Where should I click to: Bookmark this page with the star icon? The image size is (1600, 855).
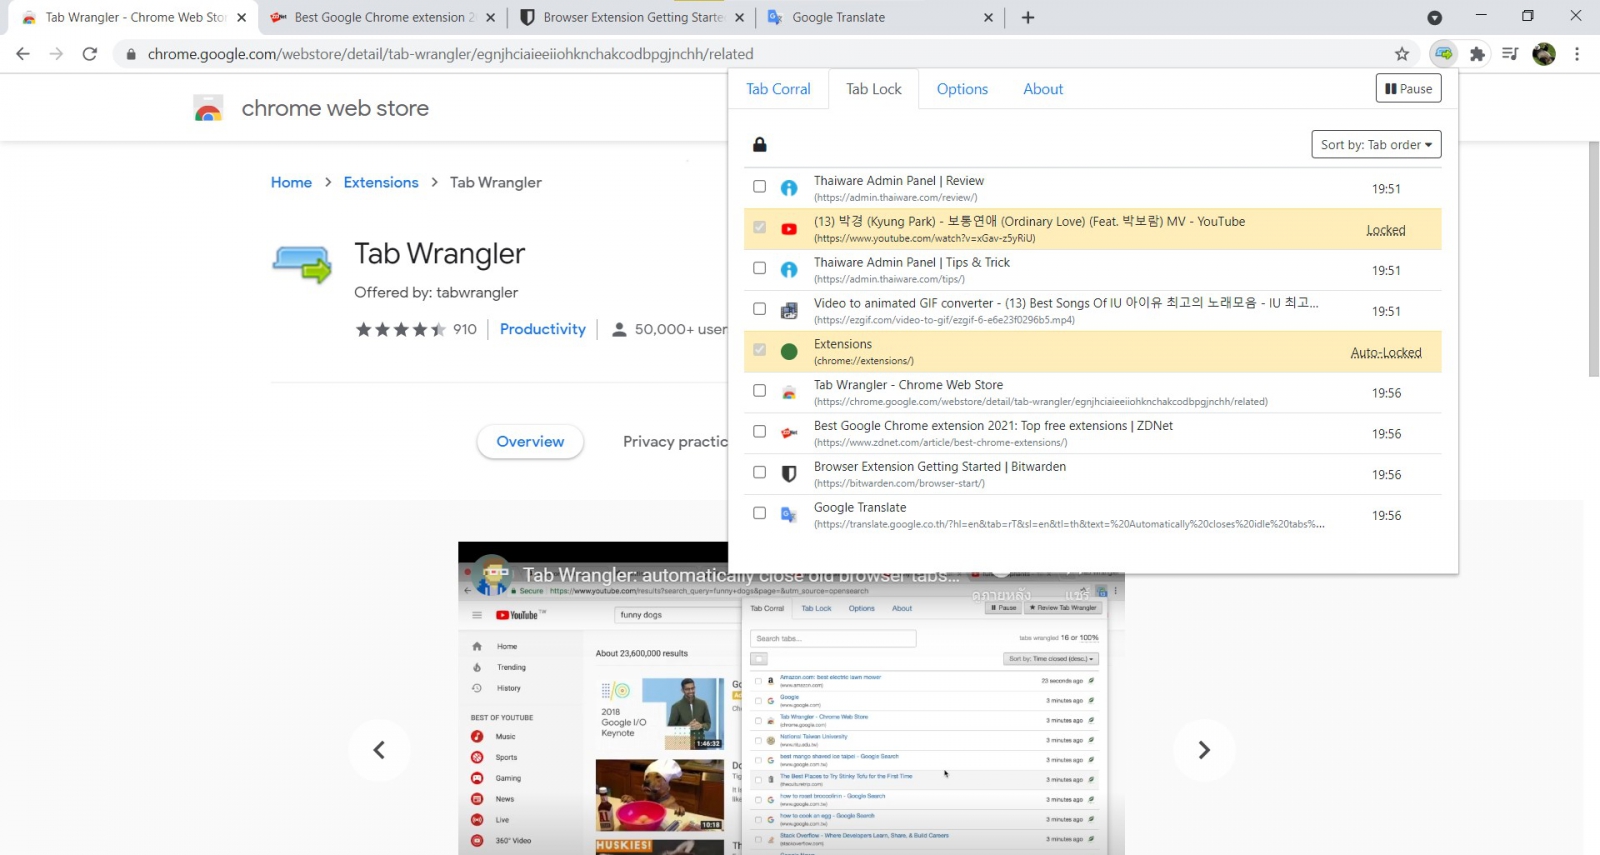(1402, 54)
